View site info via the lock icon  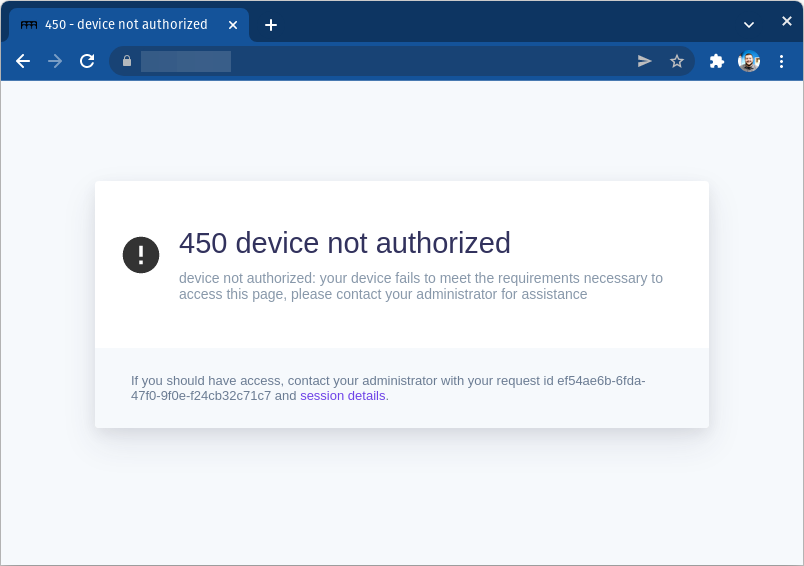coord(127,61)
